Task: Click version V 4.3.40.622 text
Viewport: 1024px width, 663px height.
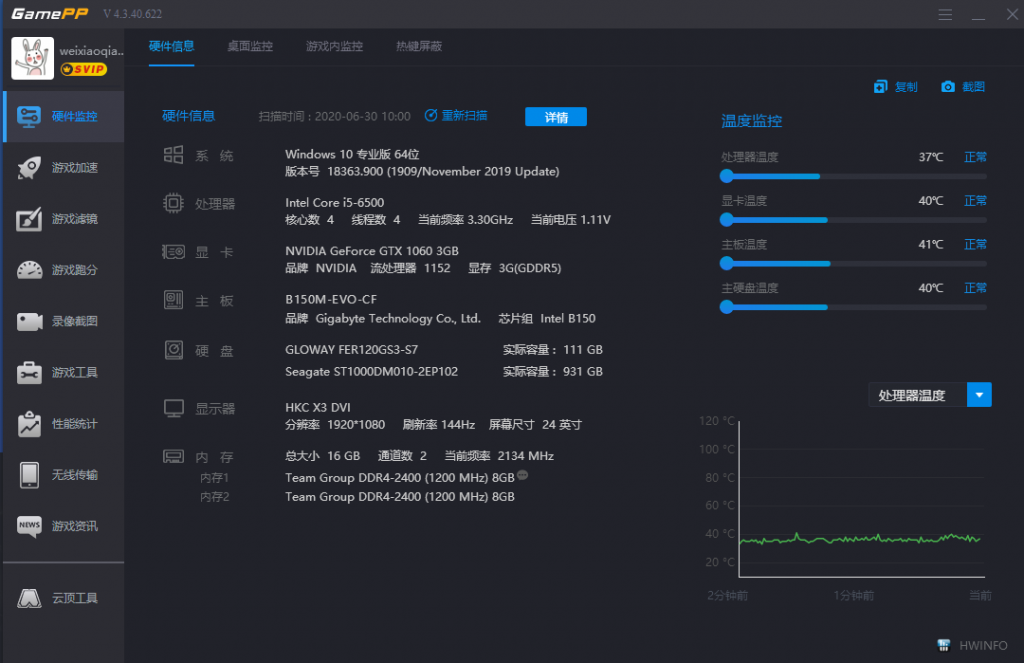Action: 133,14
